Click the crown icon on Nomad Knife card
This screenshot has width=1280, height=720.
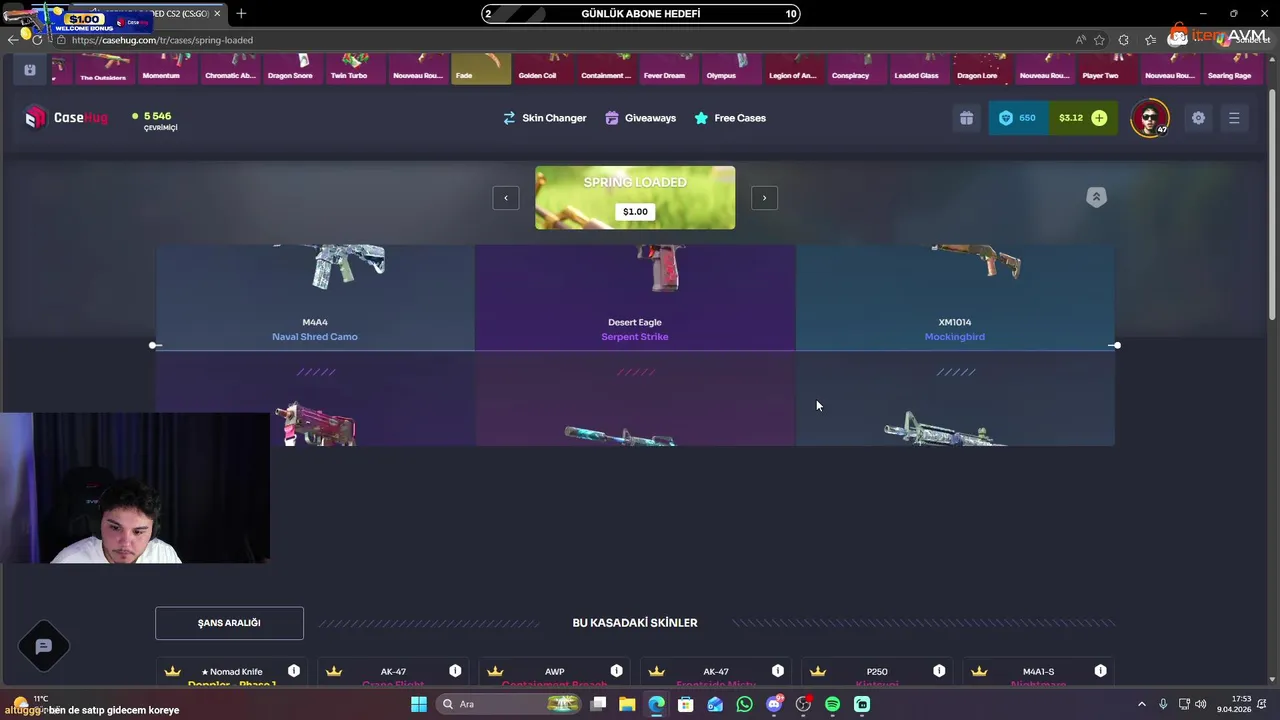(172, 671)
